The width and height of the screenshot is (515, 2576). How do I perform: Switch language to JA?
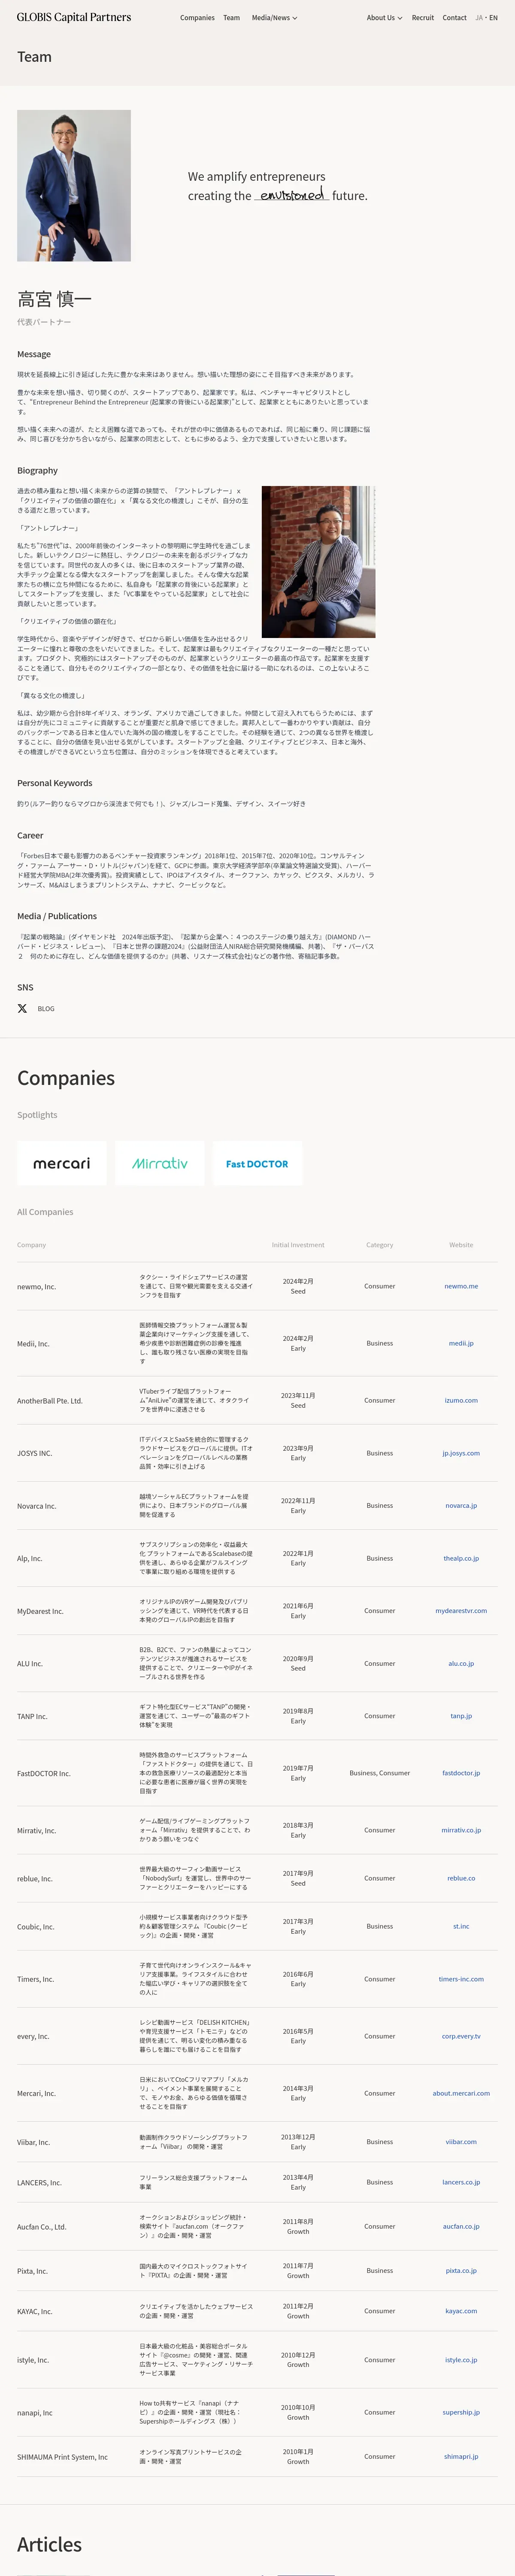point(479,18)
